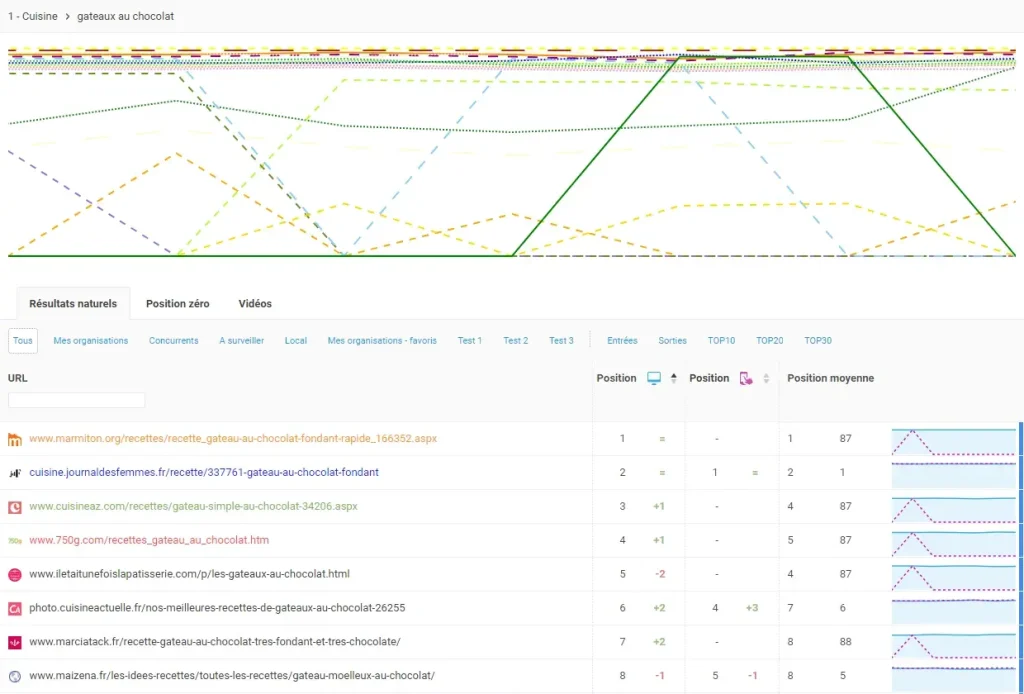Open the Vidéos tab
The width and height of the screenshot is (1024, 694).
[x=255, y=304]
